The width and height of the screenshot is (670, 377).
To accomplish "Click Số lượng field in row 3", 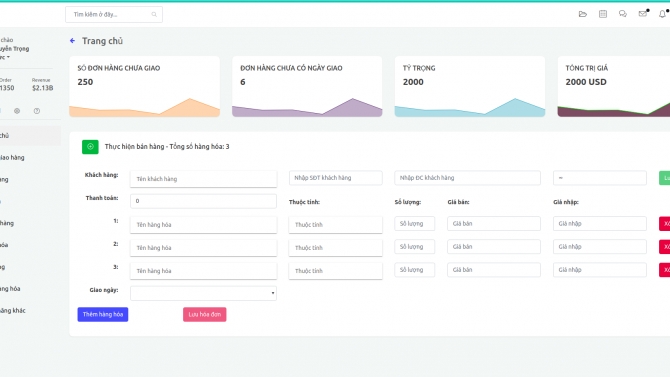I will pos(414,270).
